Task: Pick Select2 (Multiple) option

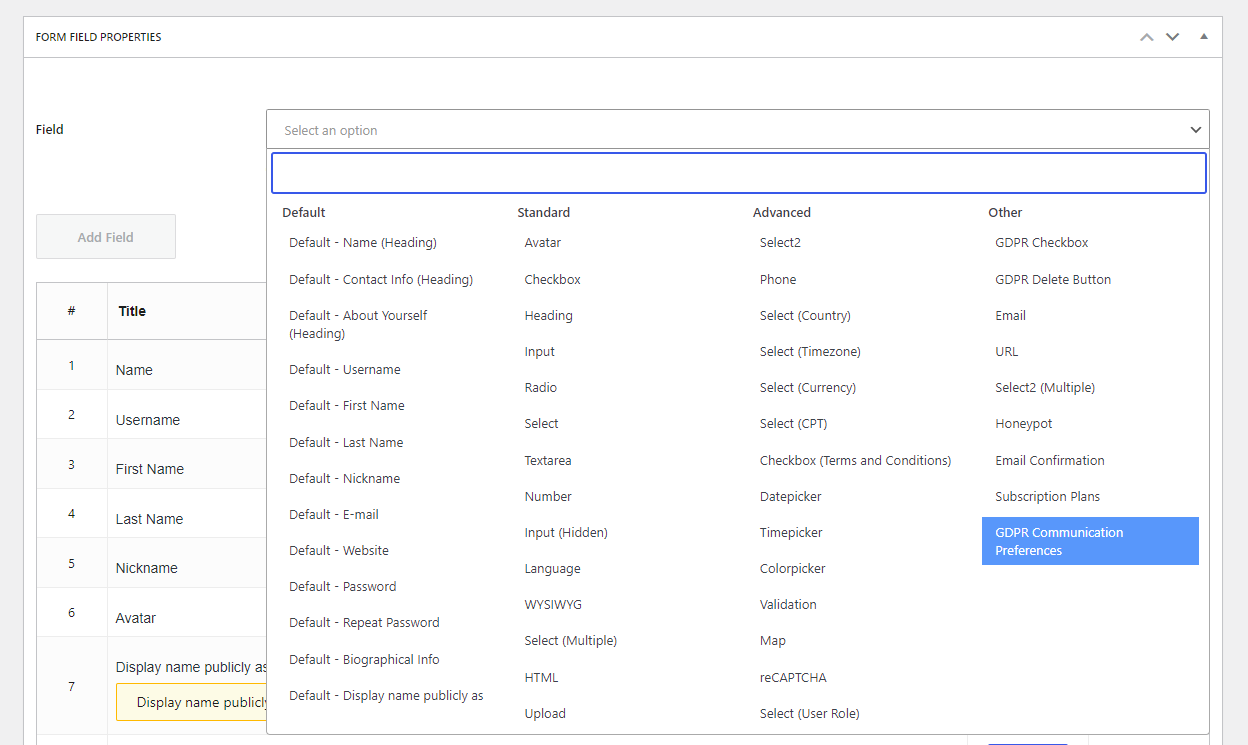Action: 1045,388
